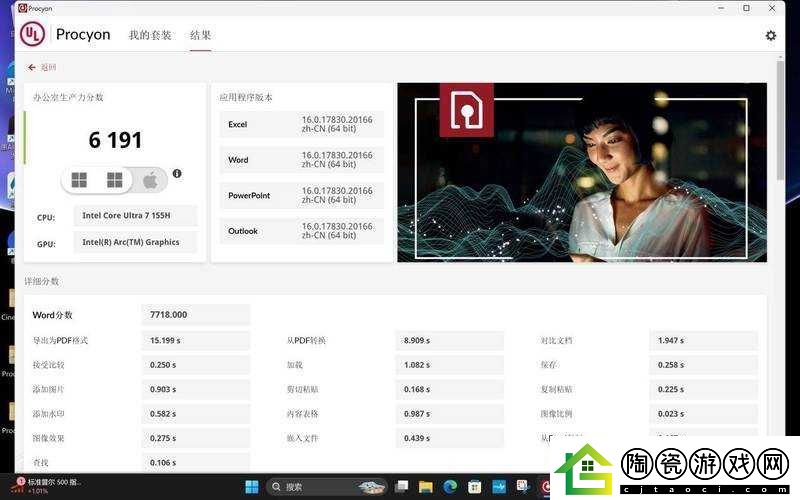This screenshot has width=800, height=500.
Task: Switch to the 我的套装 tab
Action: [150, 35]
